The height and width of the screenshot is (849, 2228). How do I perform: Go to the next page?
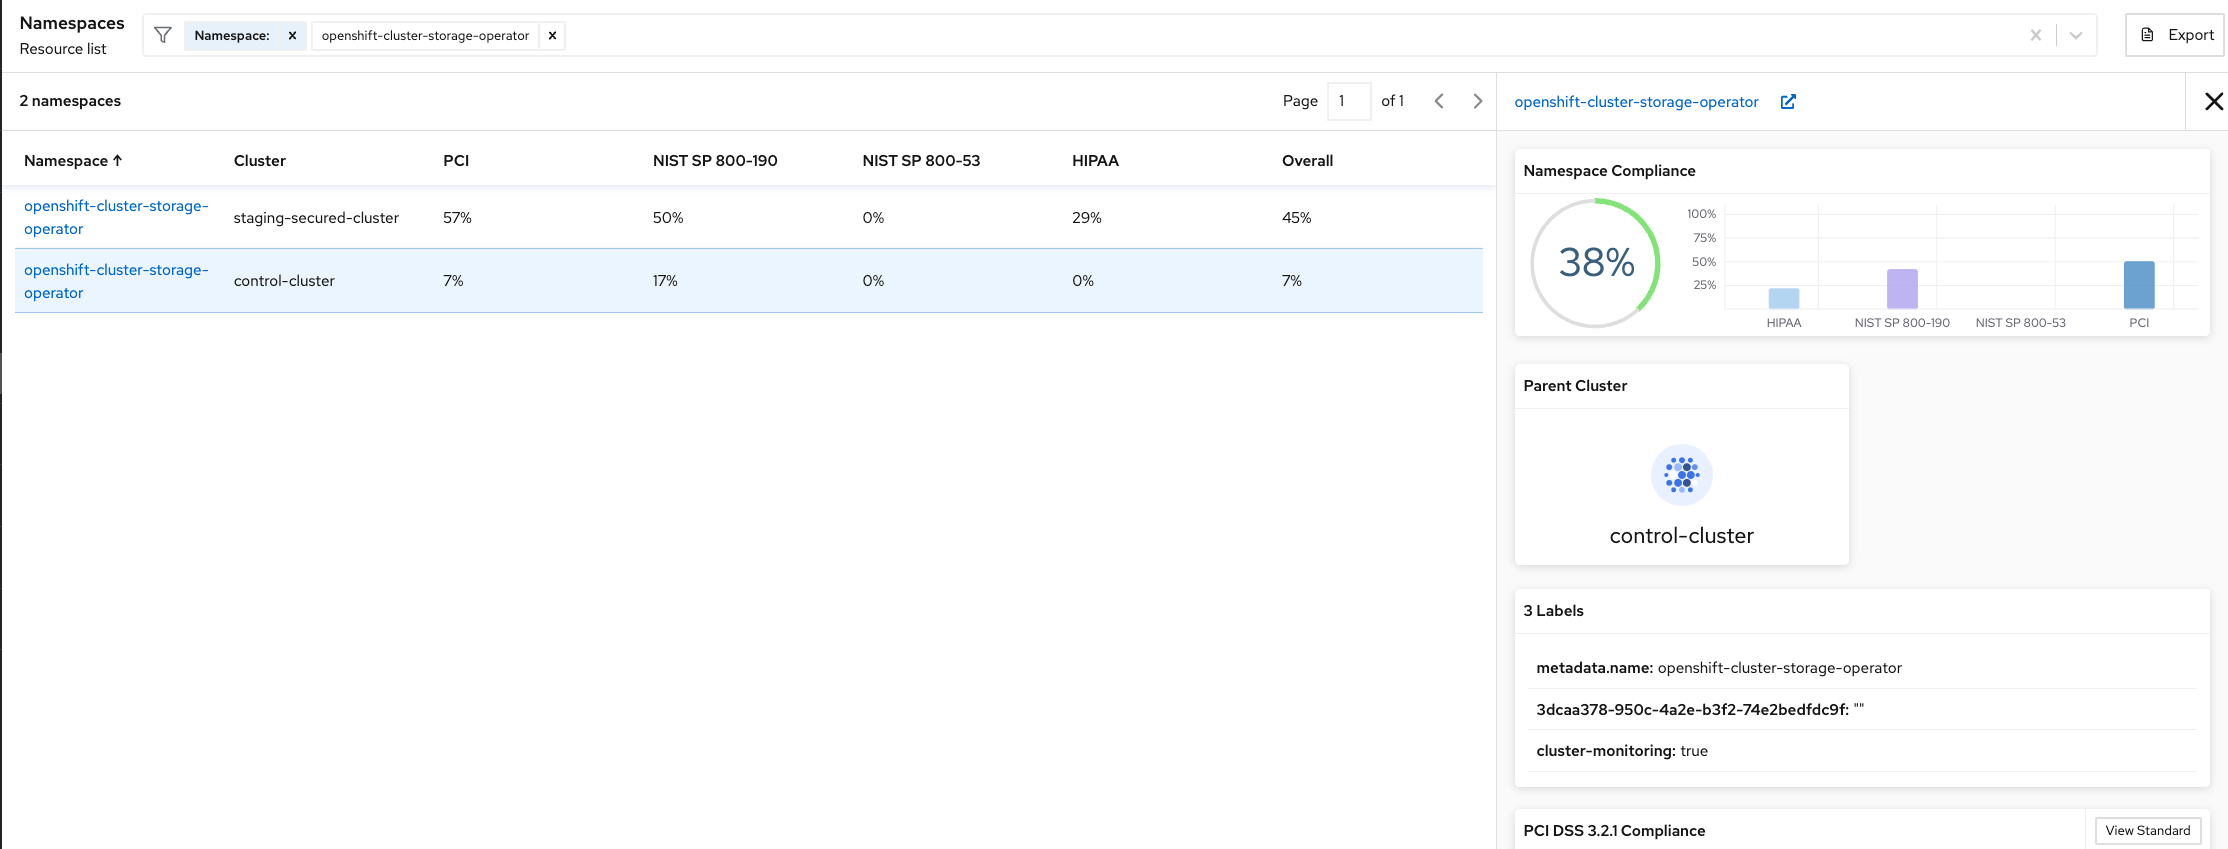click(1477, 101)
